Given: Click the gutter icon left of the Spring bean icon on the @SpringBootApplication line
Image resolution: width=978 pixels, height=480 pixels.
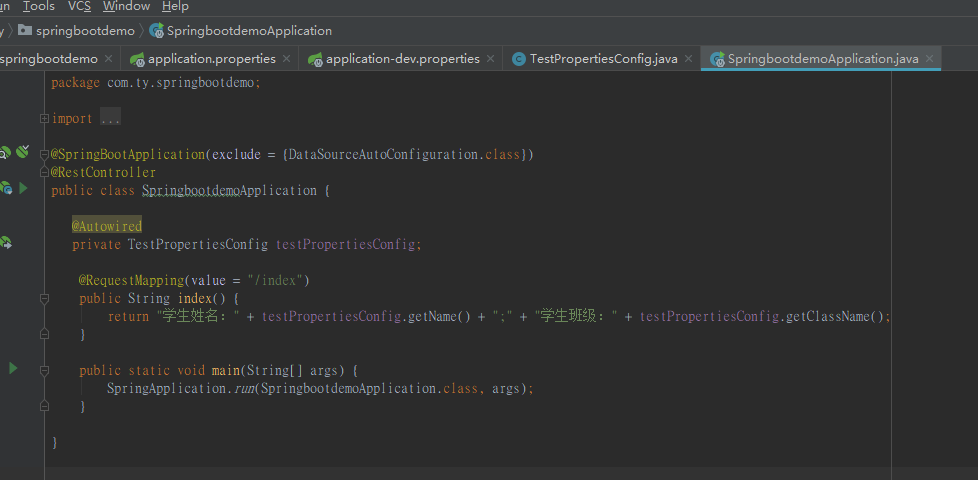Looking at the screenshot, I should pyautogui.click(x=4, y=153).
